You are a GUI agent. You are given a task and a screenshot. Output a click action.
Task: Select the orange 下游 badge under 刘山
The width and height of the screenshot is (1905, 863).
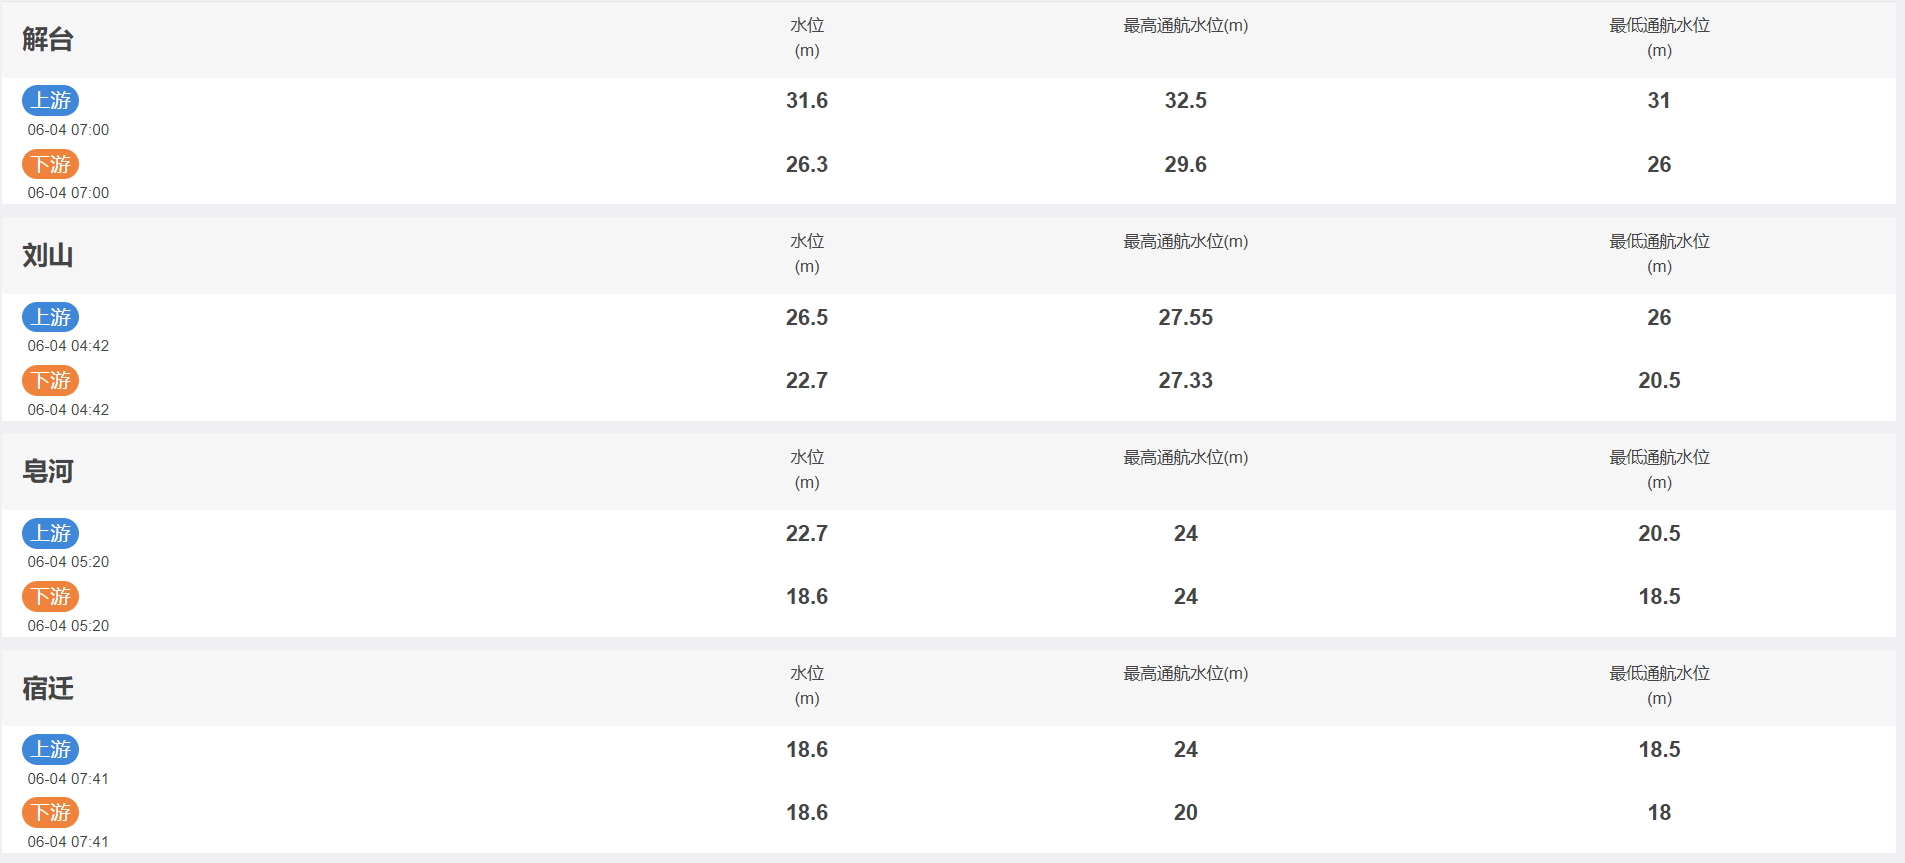[x=50, y=380]
